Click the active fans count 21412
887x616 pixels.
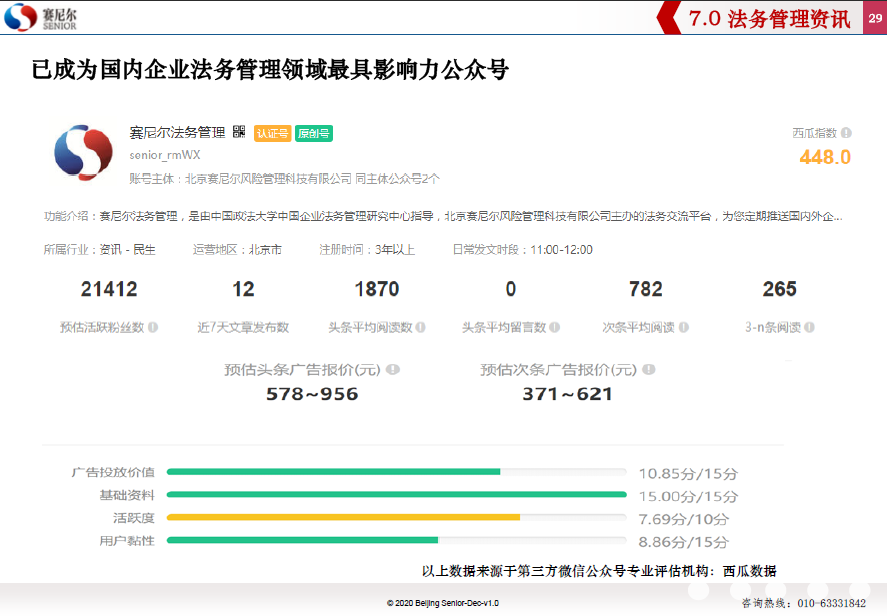point(109,289)
